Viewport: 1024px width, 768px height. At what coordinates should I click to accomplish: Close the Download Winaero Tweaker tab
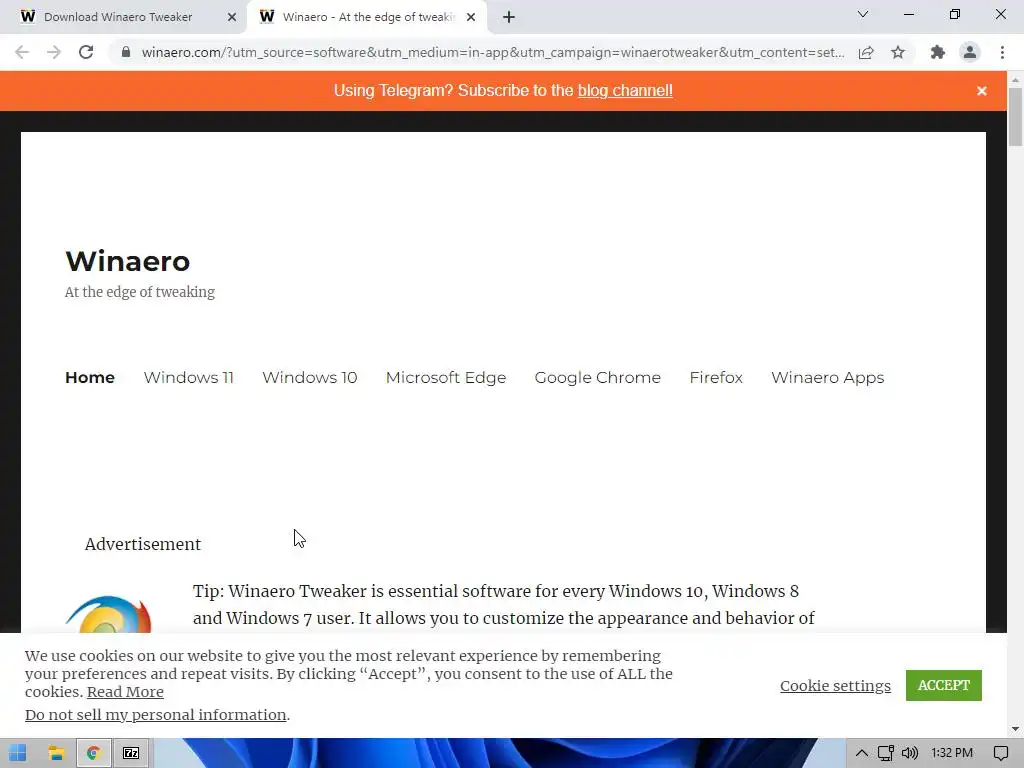coord(232,17)
